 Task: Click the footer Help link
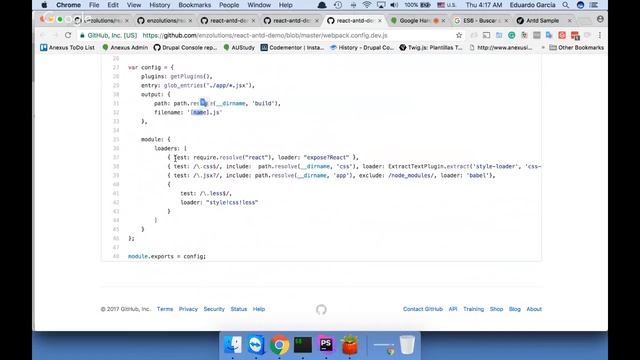click(x=259, y=309)
